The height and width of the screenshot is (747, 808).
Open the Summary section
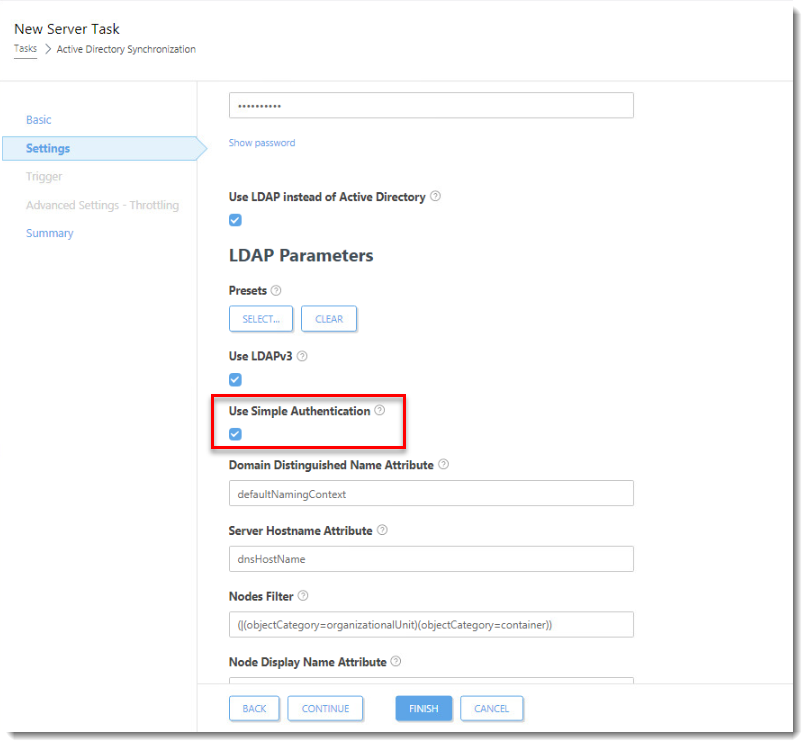[49, 232]
